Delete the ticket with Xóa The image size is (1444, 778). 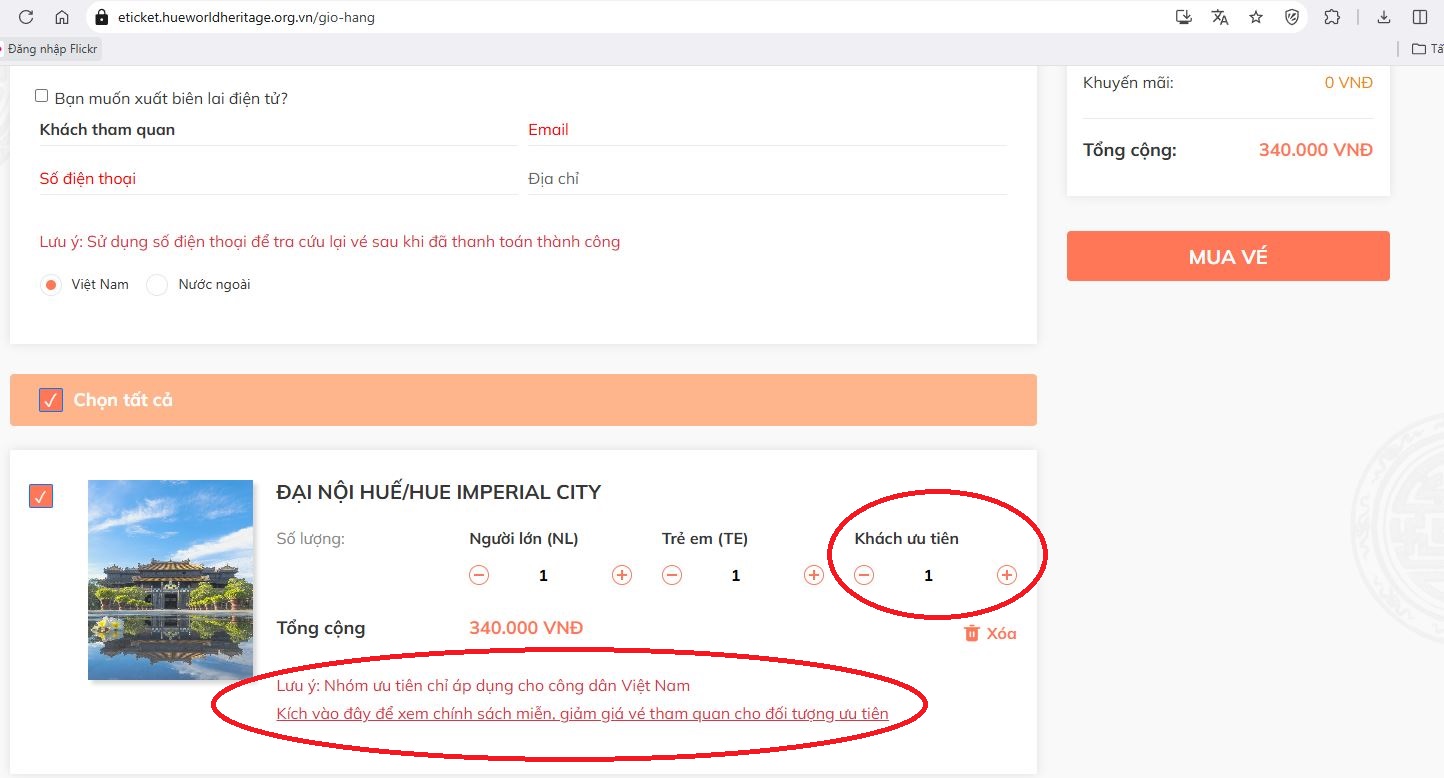point(990,633)
